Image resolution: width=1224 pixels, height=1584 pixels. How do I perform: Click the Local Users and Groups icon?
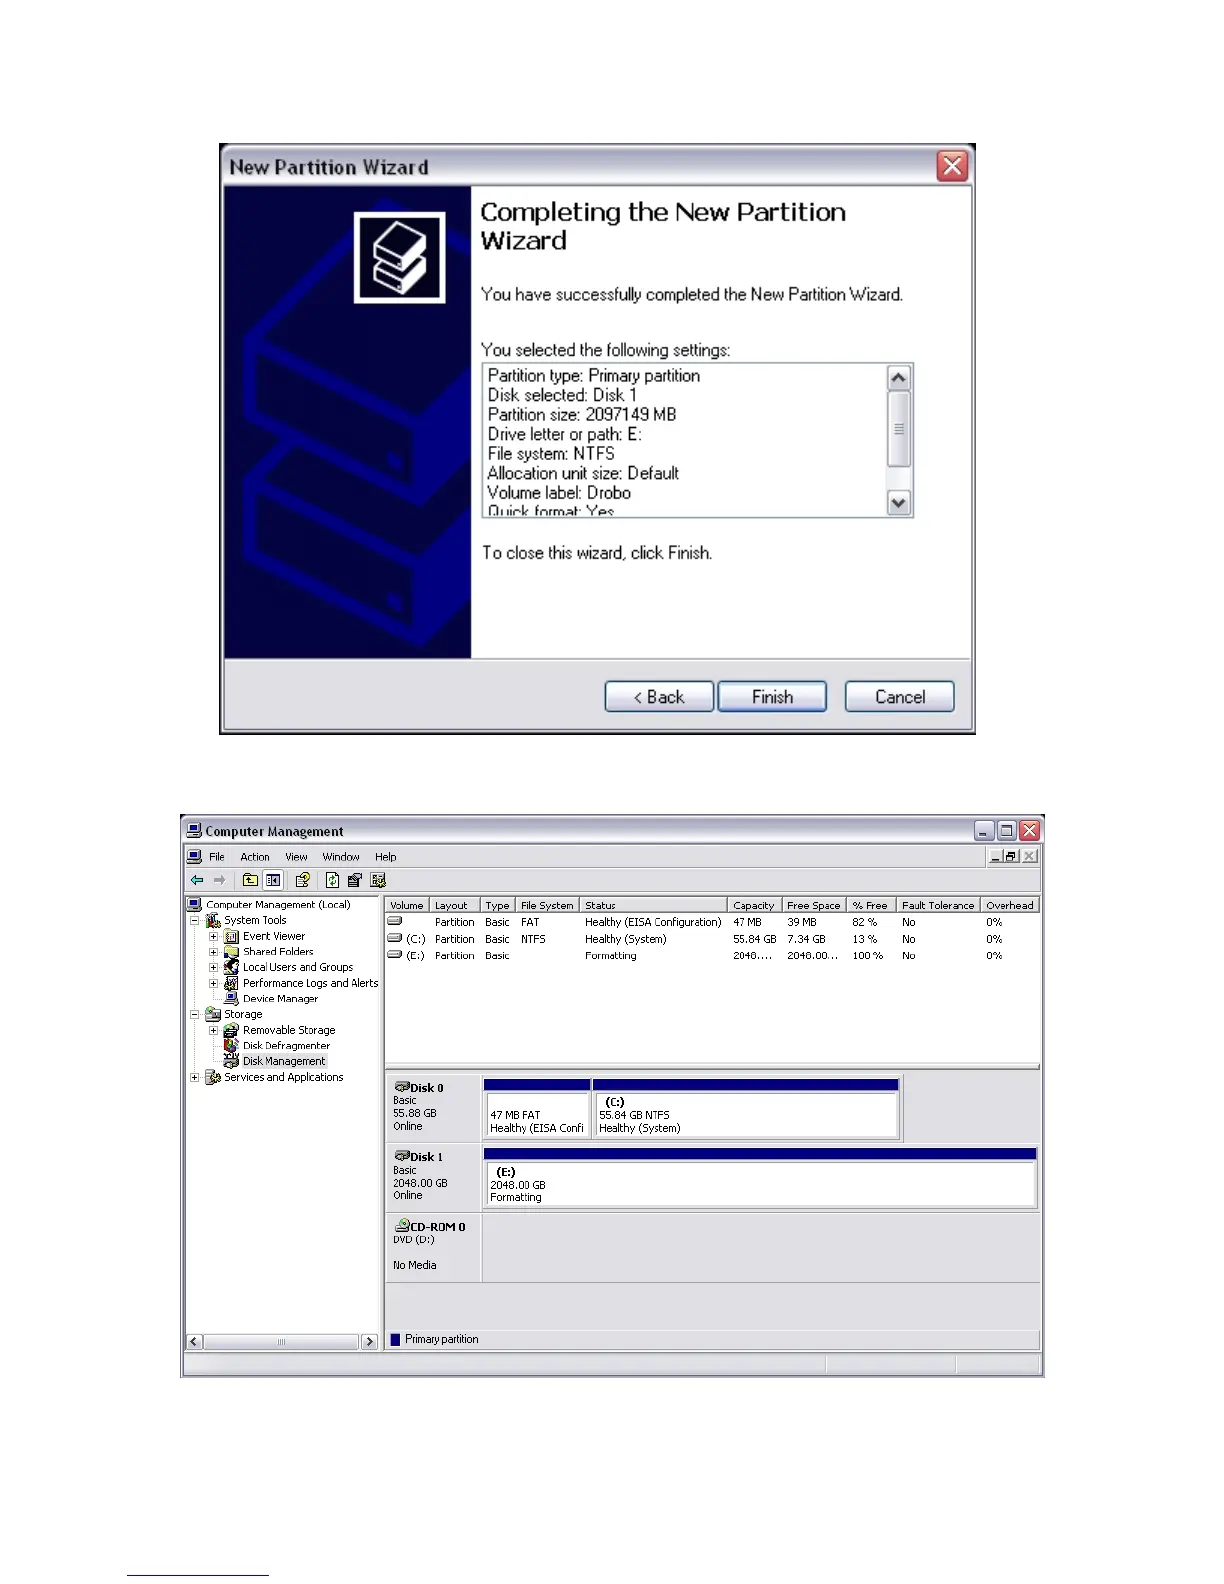pyautogui.click(x=231, y=967)
